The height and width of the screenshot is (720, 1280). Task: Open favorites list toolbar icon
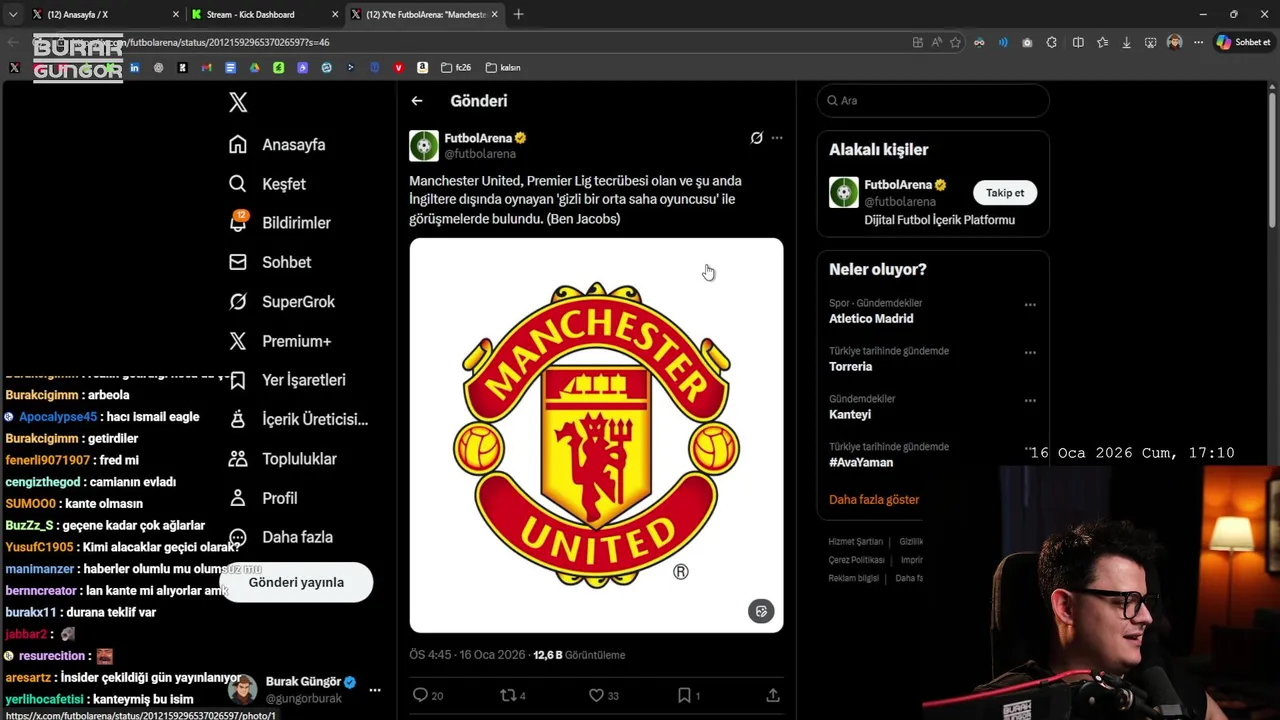click(x=1102, y=42)
